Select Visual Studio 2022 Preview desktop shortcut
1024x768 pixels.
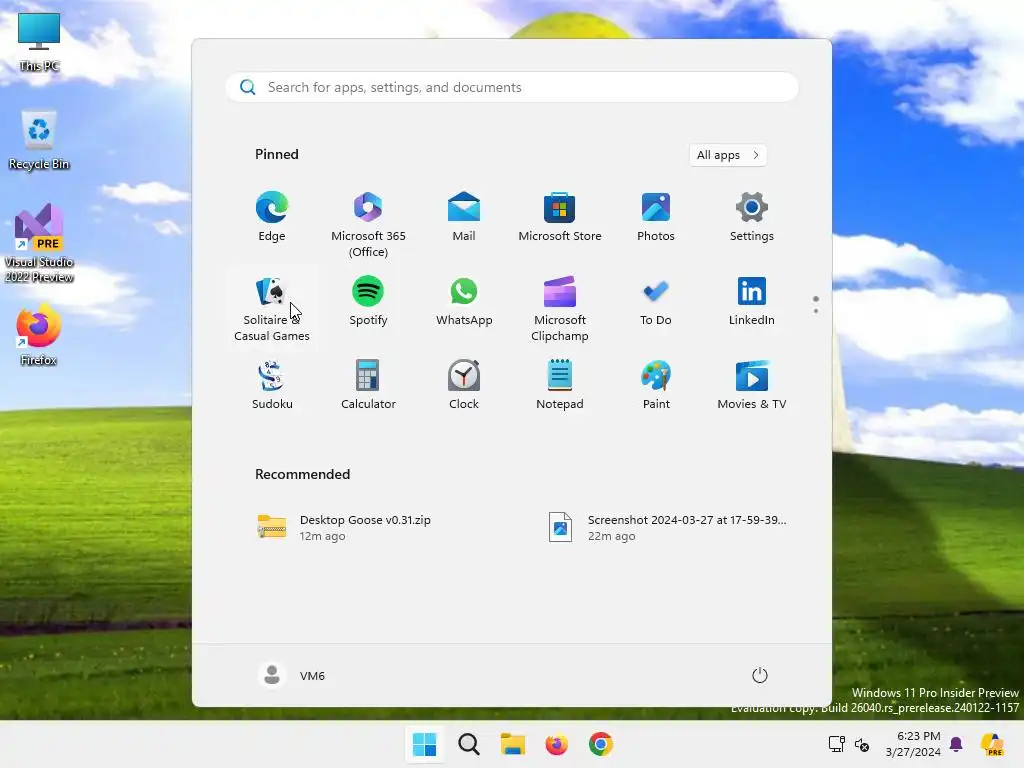point(39,243)
